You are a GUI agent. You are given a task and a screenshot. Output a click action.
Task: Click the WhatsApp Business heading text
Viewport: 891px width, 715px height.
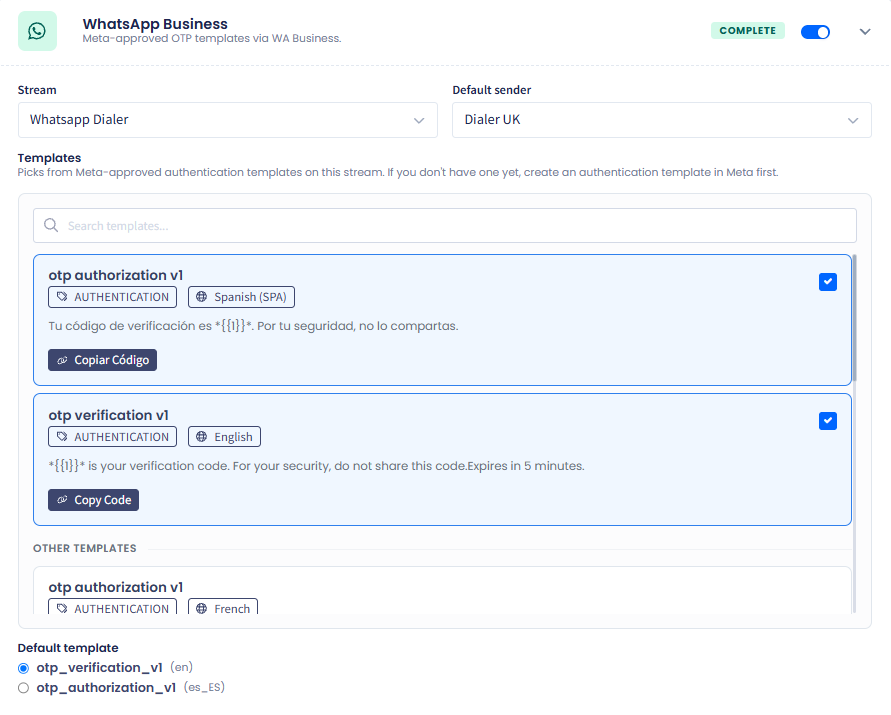155,24
